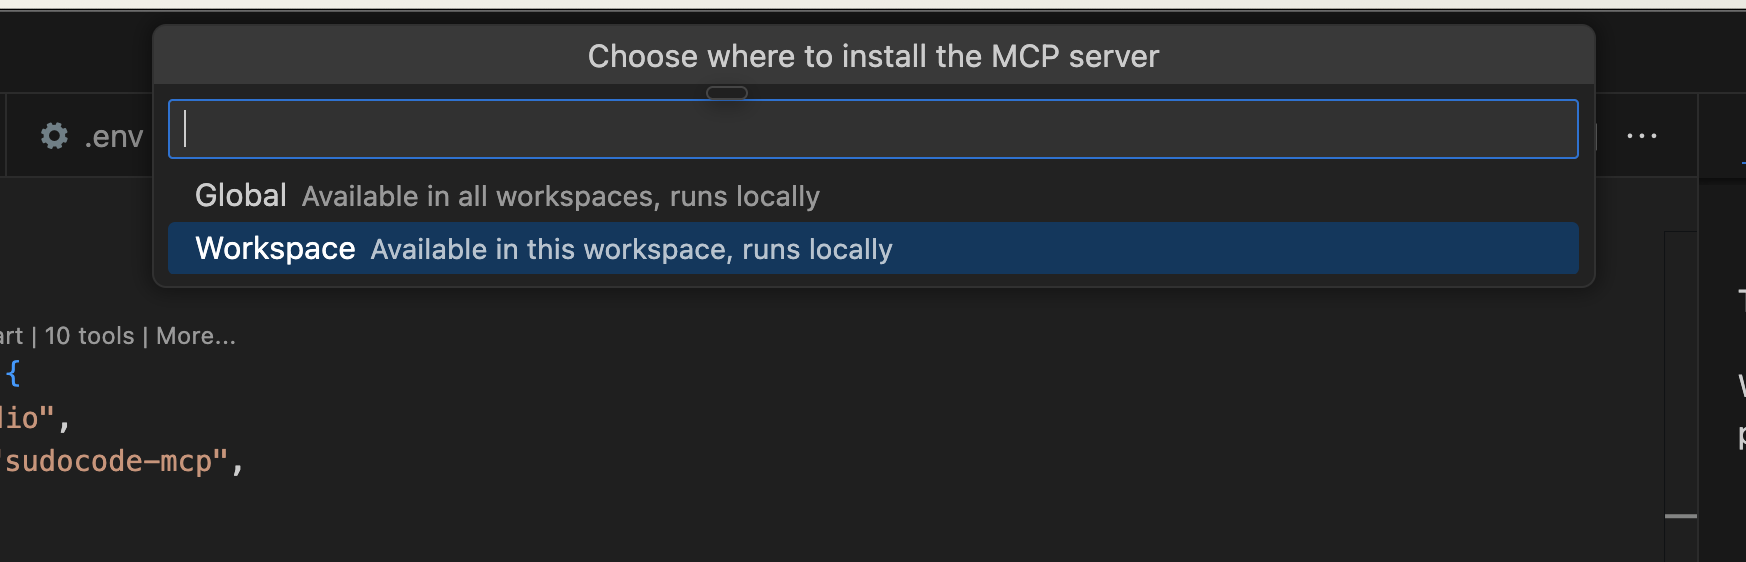Select the Global install location option
The height and width of the screenshot is (562, 1746).
point(873,196)
